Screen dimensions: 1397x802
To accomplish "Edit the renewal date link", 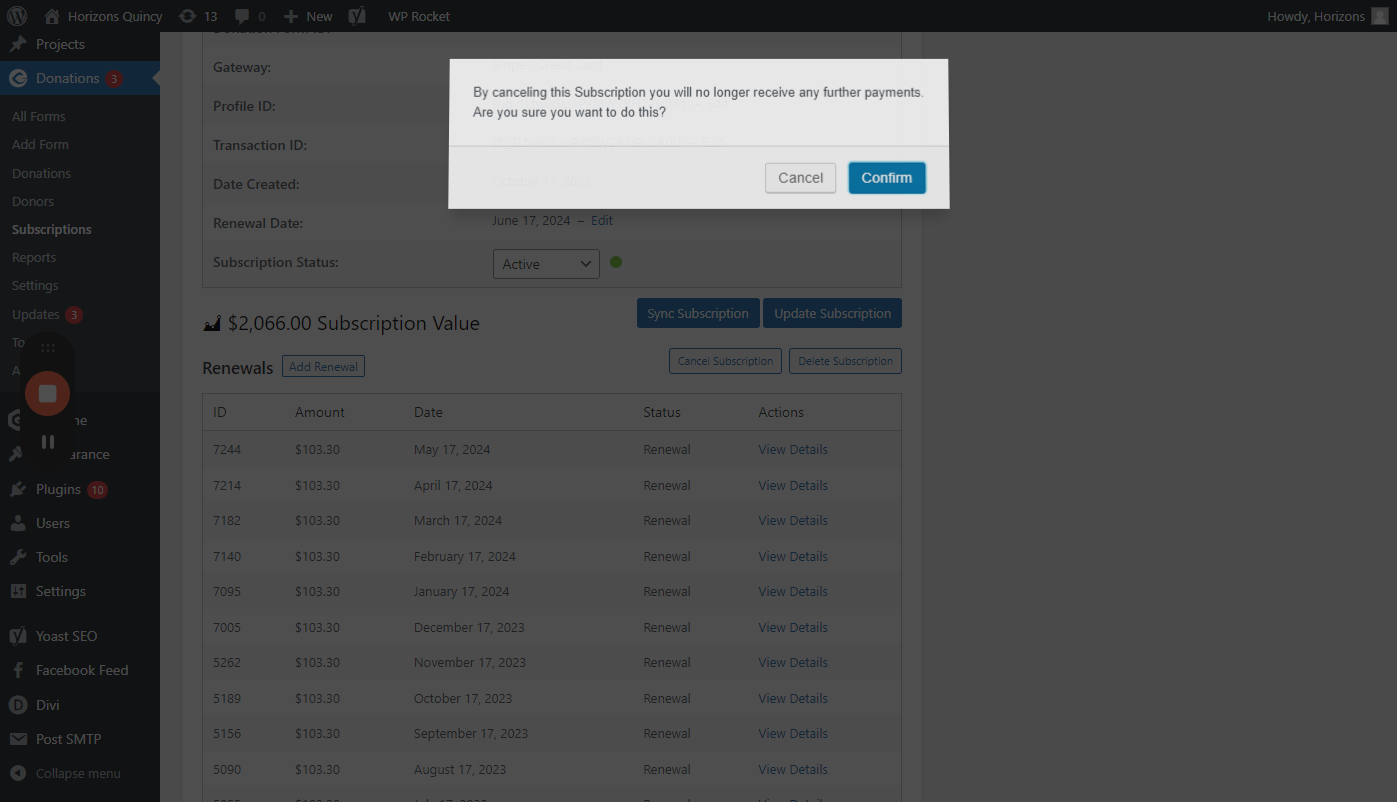I will (602, 220).
